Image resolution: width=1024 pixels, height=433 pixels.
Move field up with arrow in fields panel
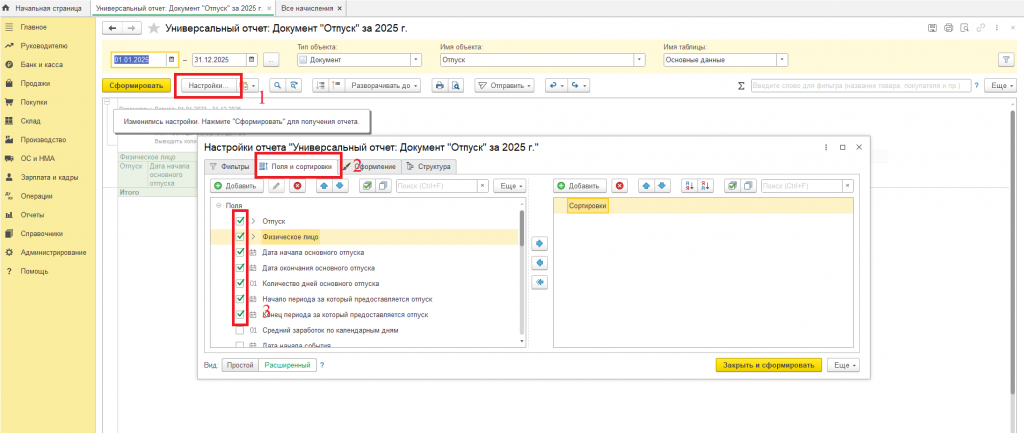pyautogui.click(x=326, y=186)
